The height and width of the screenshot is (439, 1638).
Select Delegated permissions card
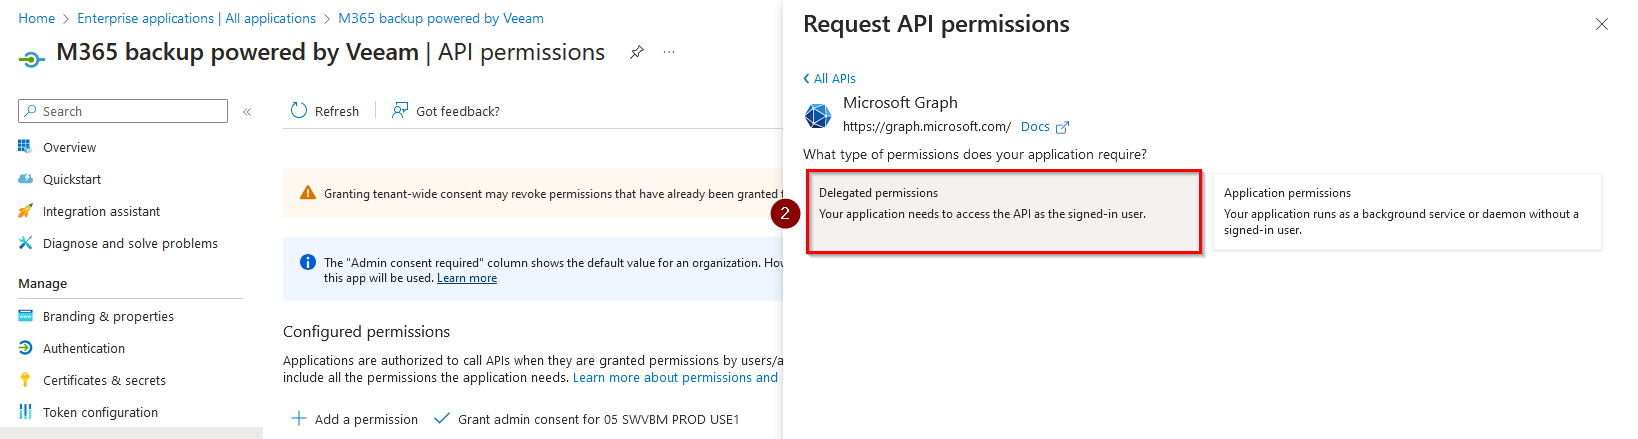click(x=1004, y=211)
